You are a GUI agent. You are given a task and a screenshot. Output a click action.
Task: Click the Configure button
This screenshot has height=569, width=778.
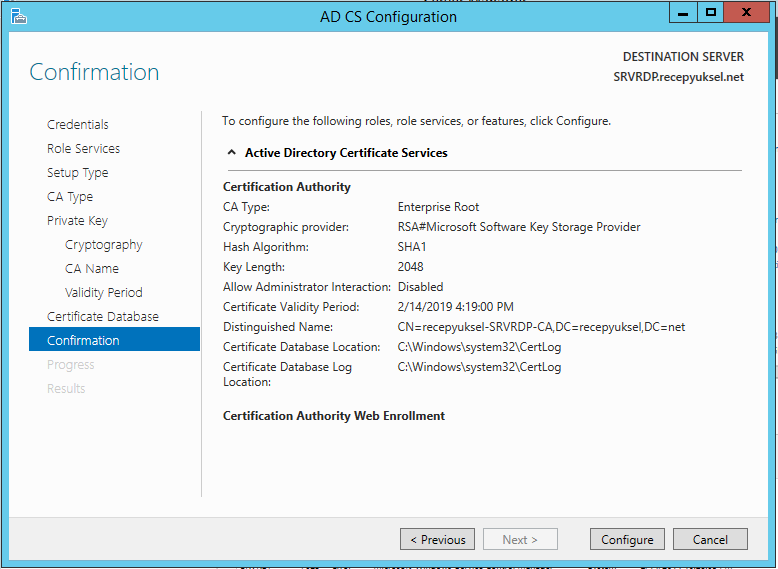627,539
